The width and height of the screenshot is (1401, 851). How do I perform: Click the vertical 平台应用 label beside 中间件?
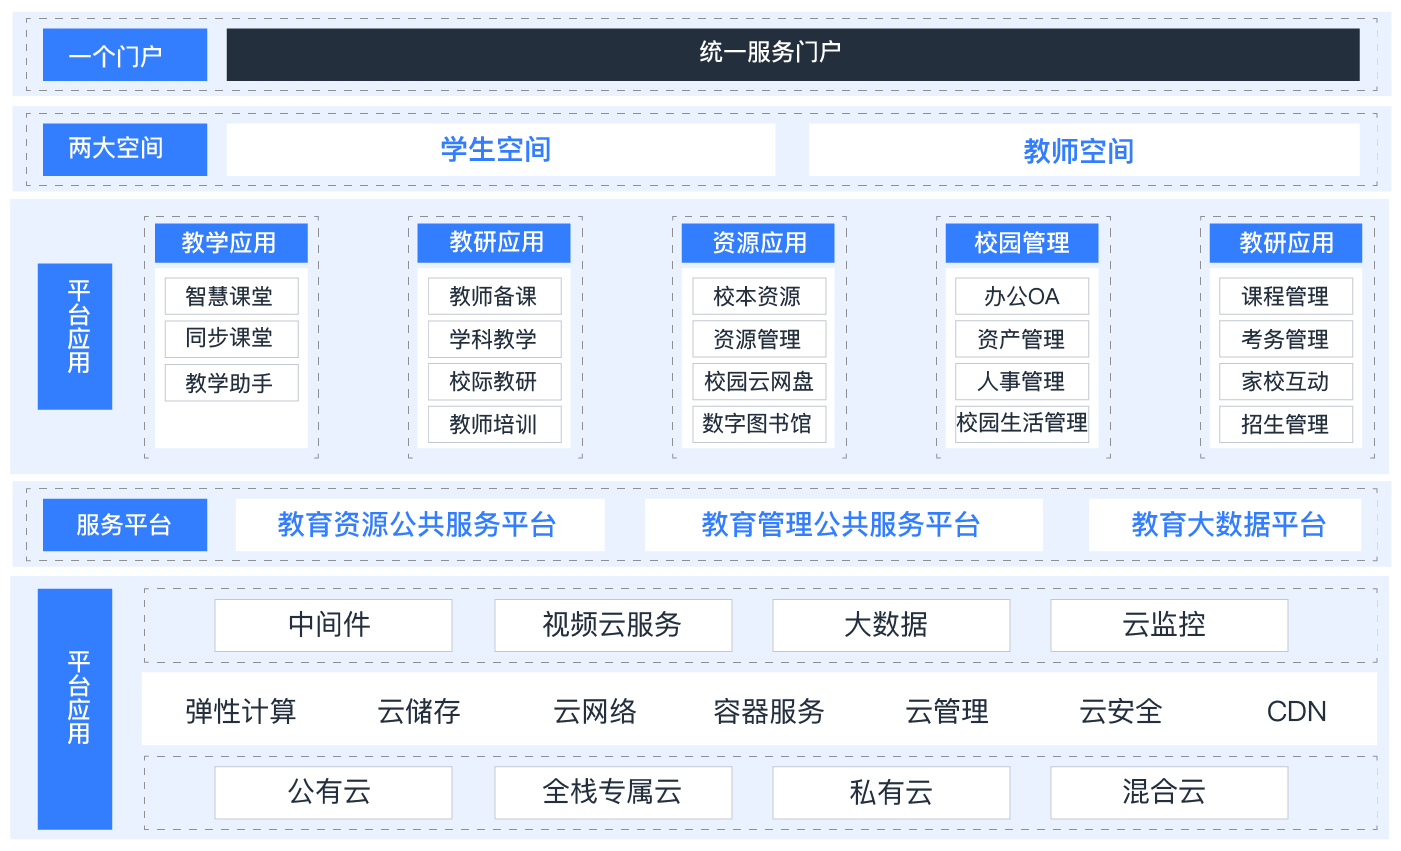(x=75, y=709)
